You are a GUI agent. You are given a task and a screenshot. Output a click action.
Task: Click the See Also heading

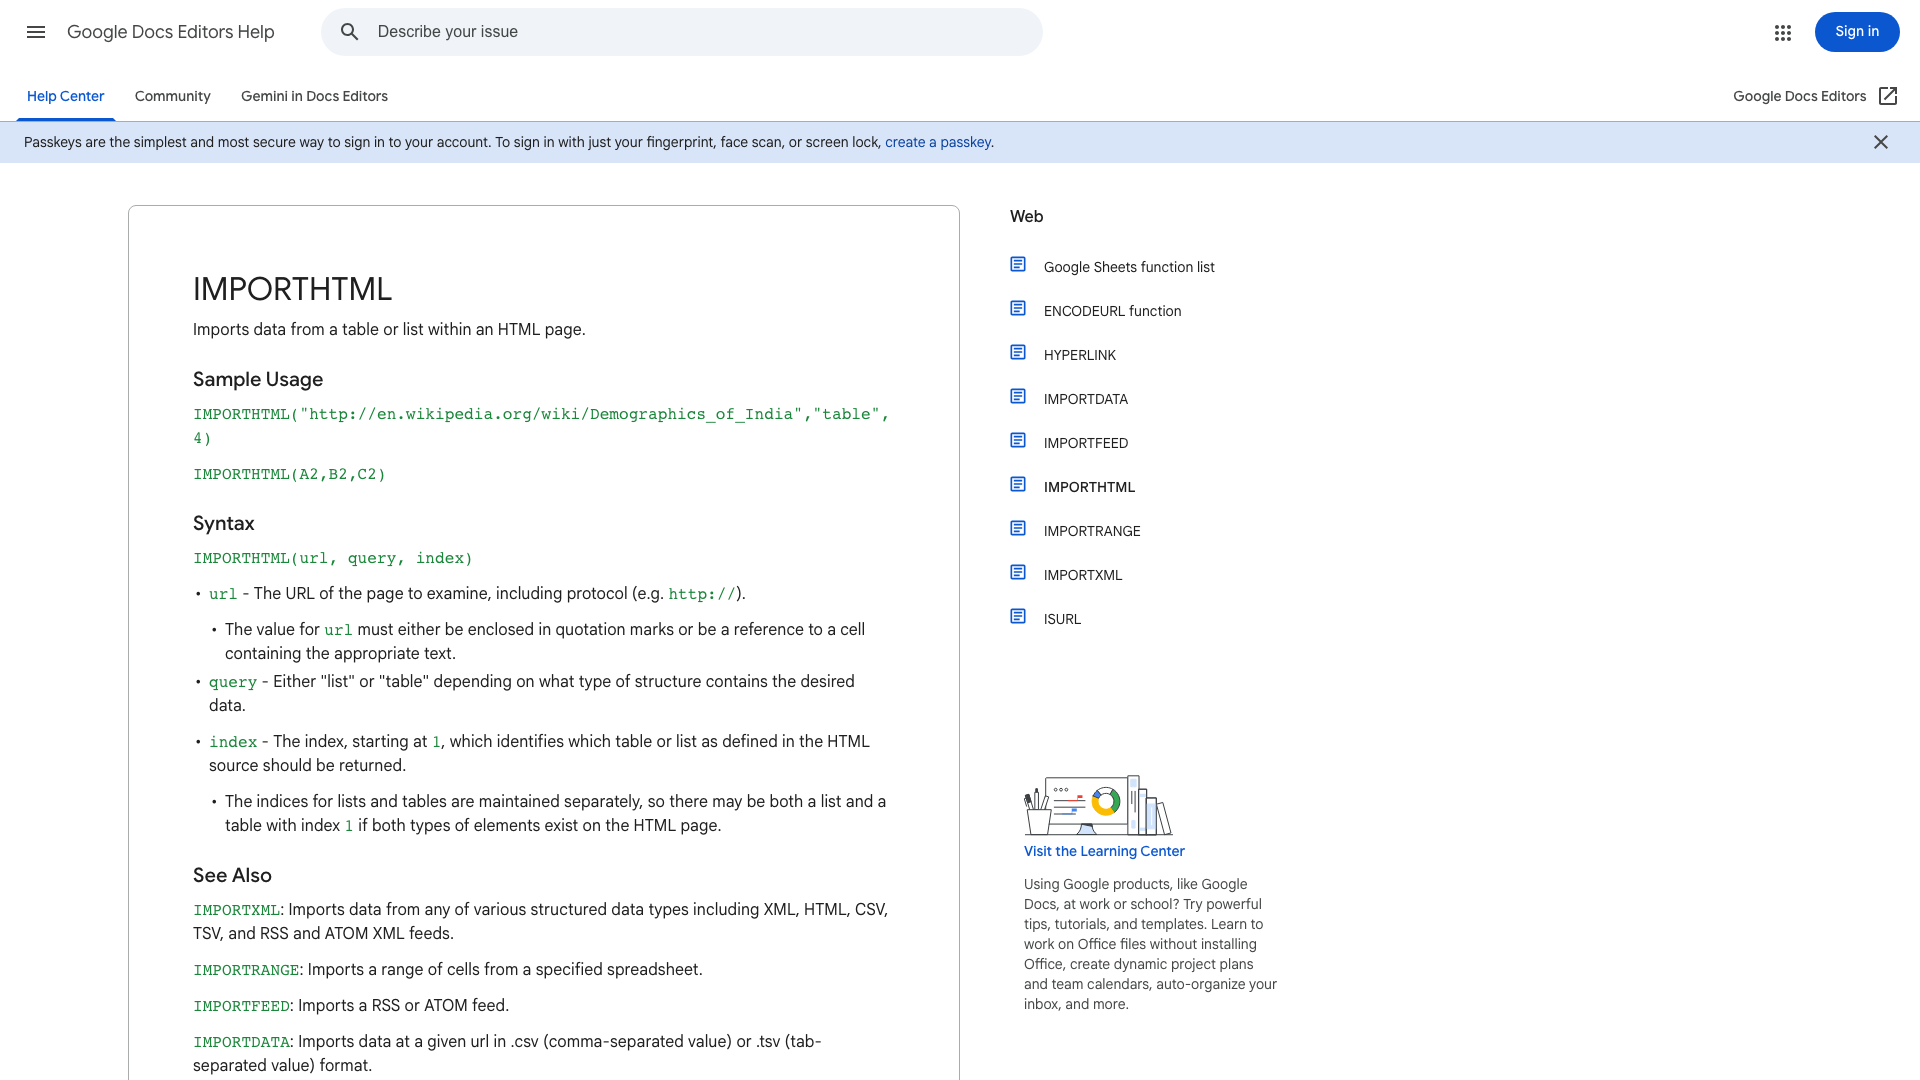232,875
